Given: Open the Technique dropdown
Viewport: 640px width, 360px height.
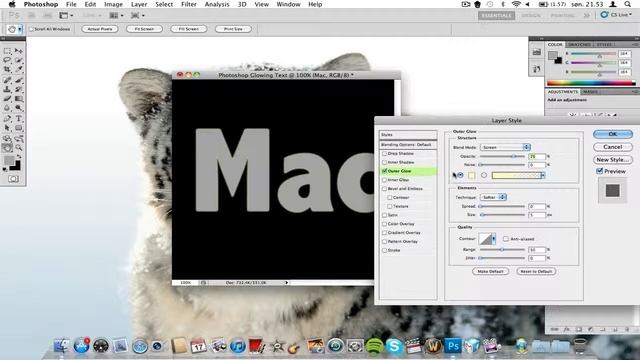Looking at the screenshot, I should 493,197.
